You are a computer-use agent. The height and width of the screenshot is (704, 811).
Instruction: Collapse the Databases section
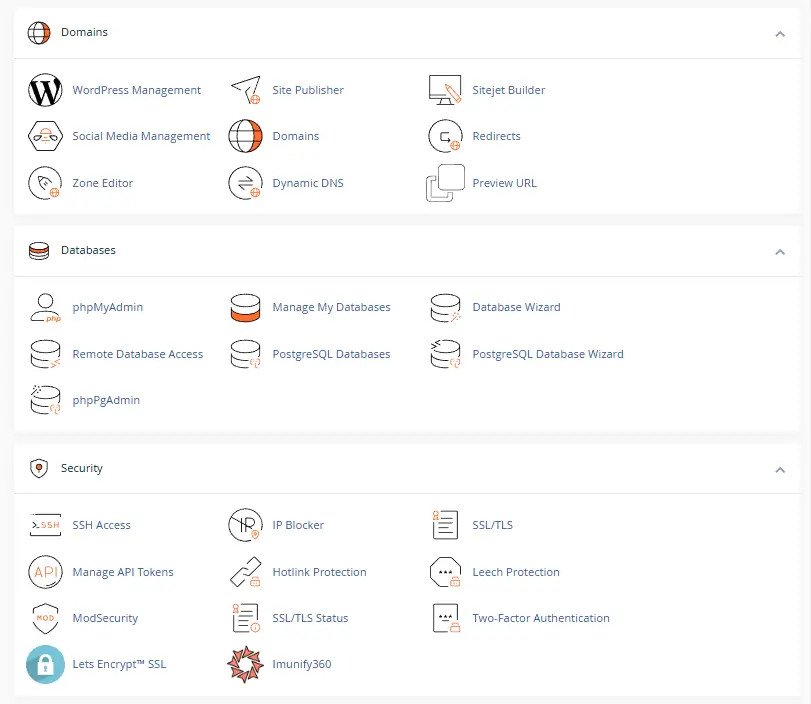[x=780, y=252]
